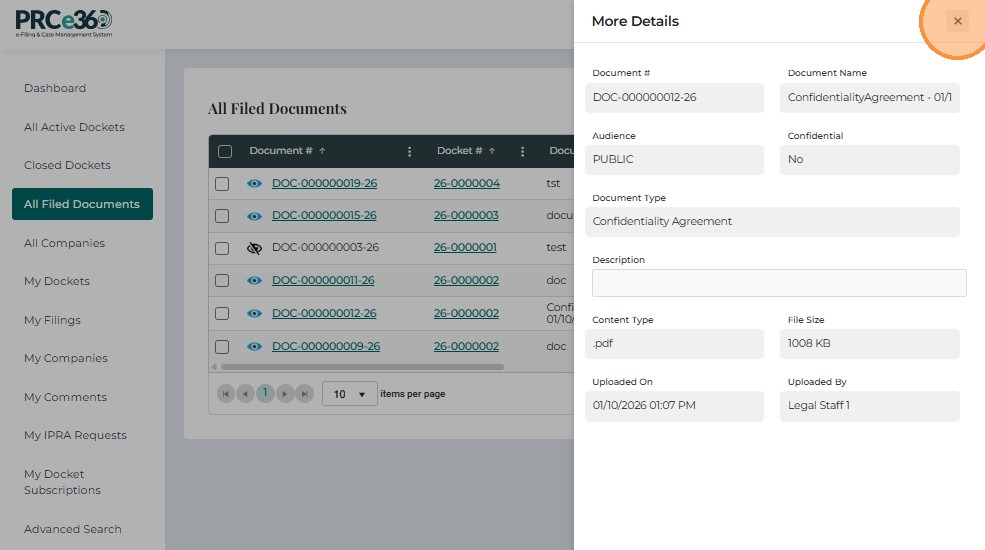Click the horizontal table scrollbar
985x550 pixels.
pyautogui.click(x=362, y=367)
